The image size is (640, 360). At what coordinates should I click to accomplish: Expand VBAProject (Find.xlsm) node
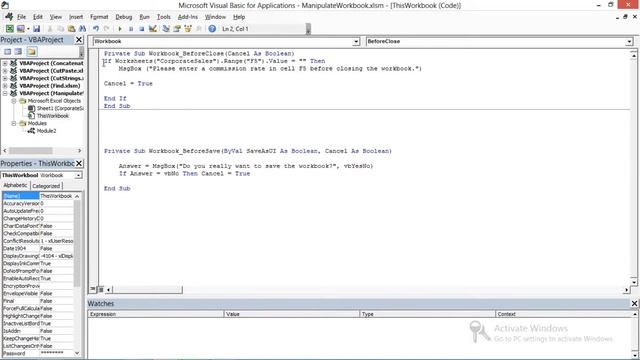click(5, 86)
